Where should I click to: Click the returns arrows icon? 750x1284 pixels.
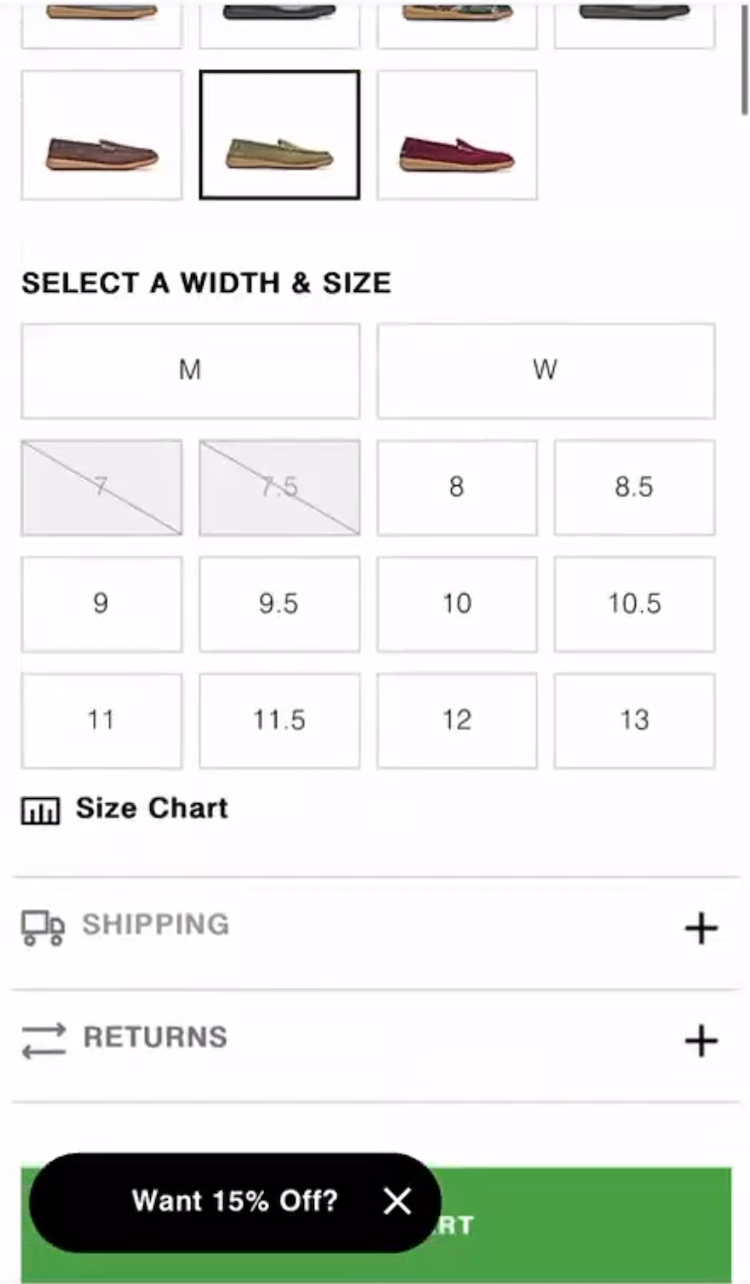(43, 1040)
